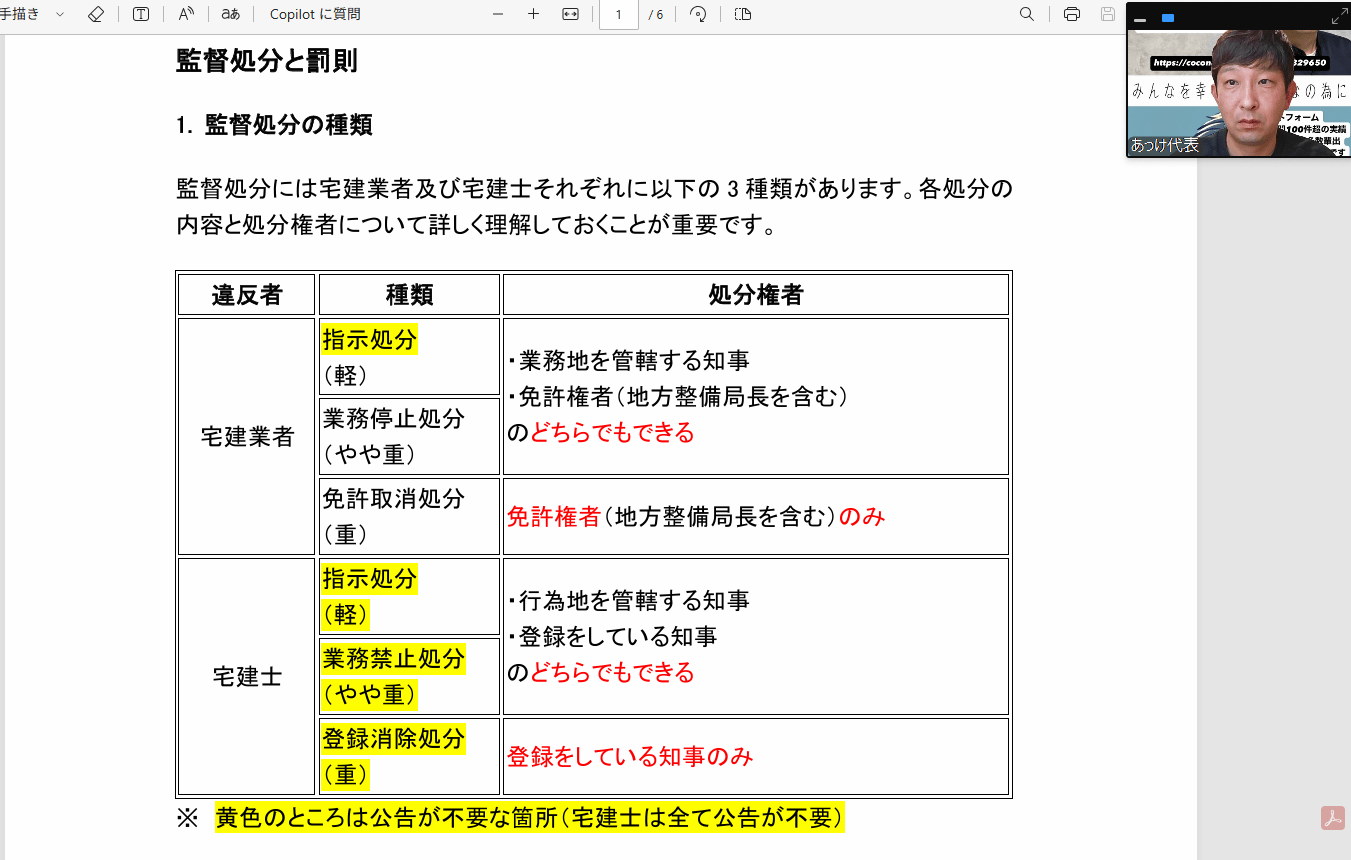
Task: Click the red Adobe PDF icon
Action: (1332, 818)
